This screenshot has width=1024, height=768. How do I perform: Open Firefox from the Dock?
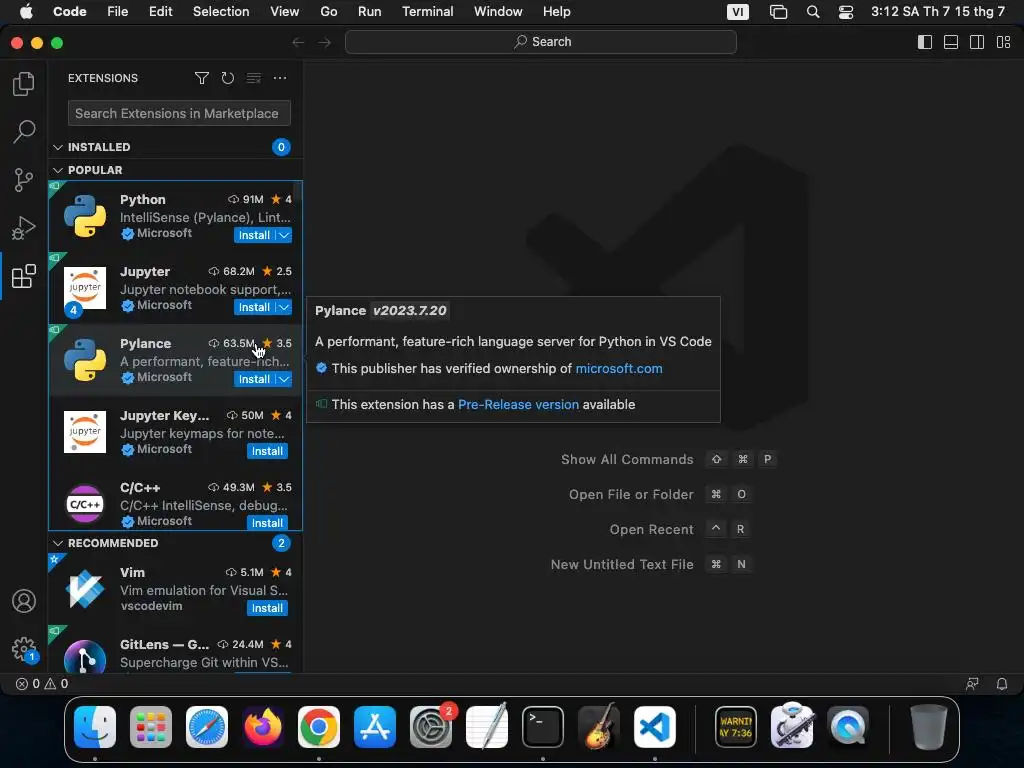263,727
